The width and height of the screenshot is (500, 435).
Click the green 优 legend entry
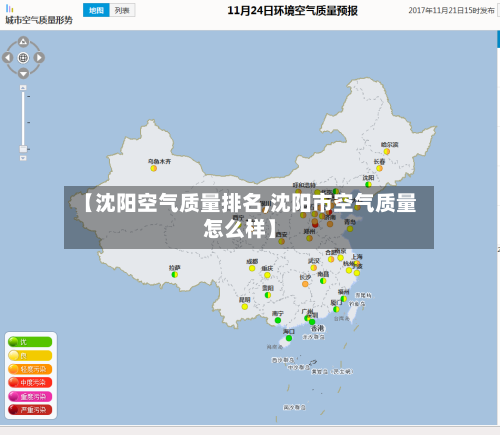(30, 342)
